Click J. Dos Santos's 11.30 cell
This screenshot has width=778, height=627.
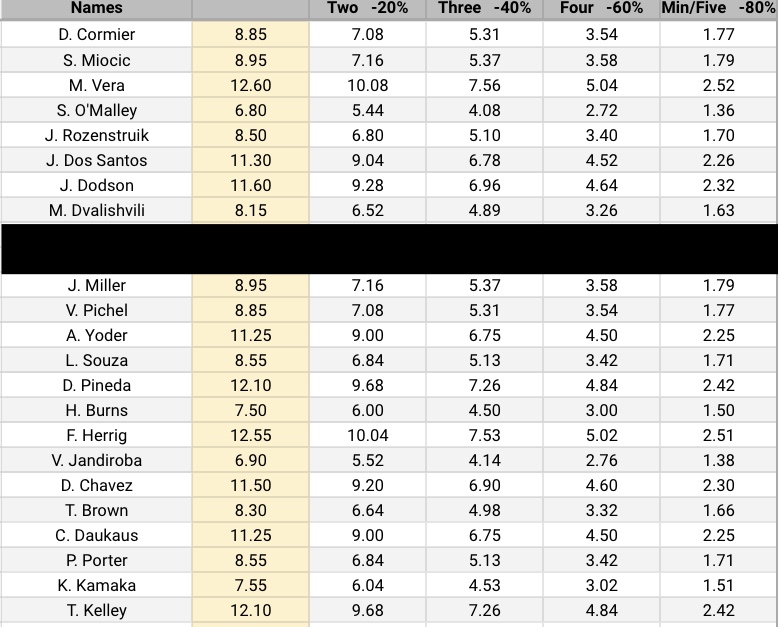tap(250, 160)
